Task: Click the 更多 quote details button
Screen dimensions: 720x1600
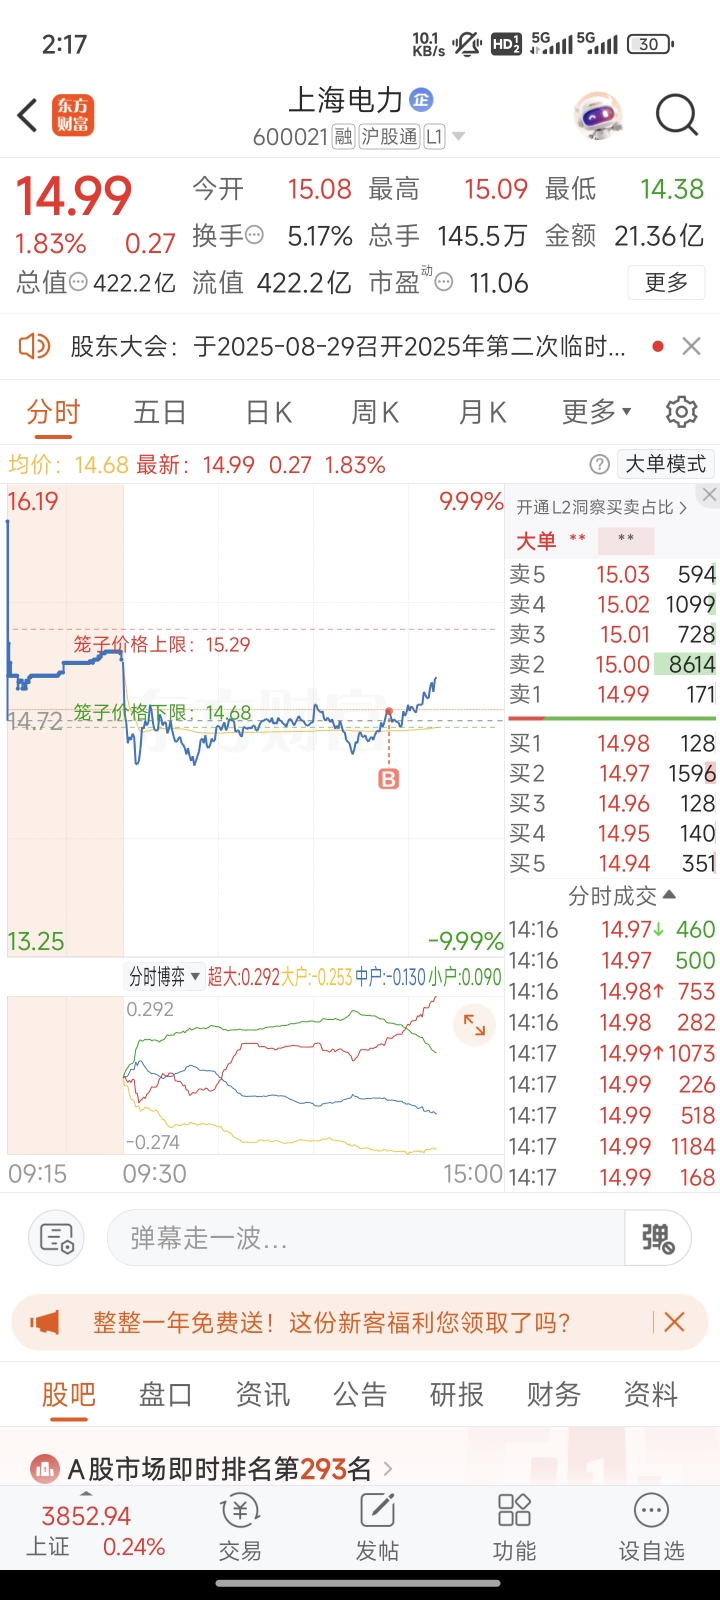Action: 666,283
